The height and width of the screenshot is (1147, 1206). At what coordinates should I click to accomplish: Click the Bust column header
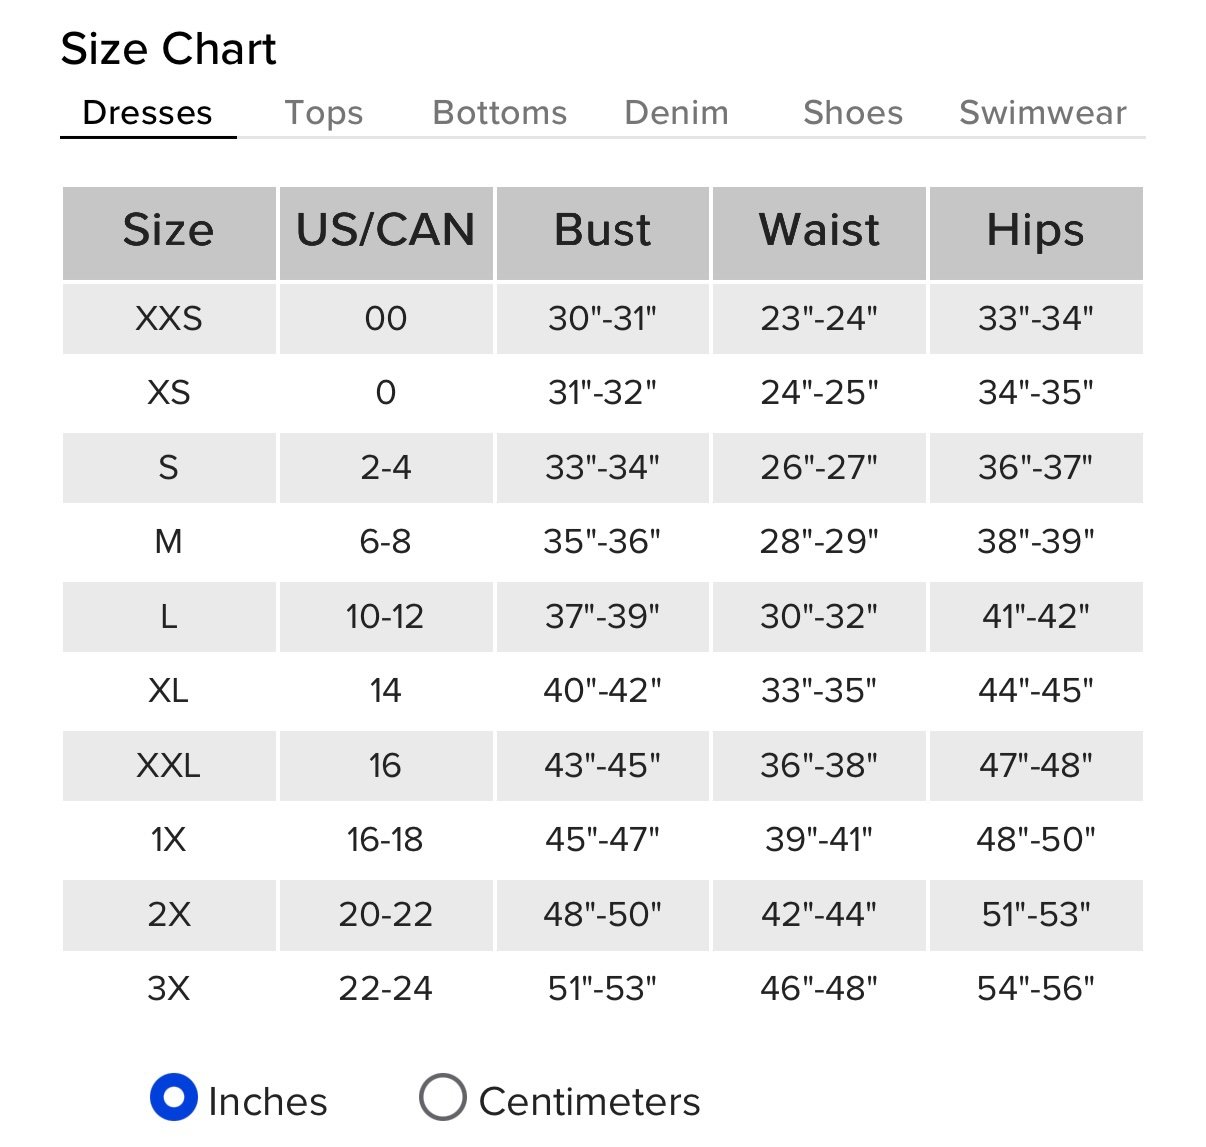click(x=603, y=233)
